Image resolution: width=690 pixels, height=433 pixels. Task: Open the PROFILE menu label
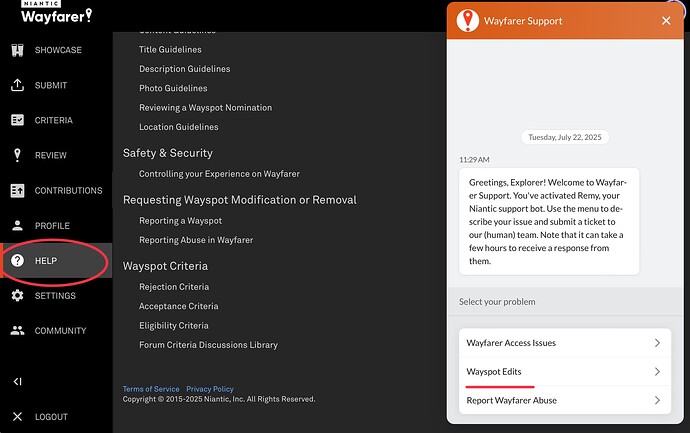[52, 226]
